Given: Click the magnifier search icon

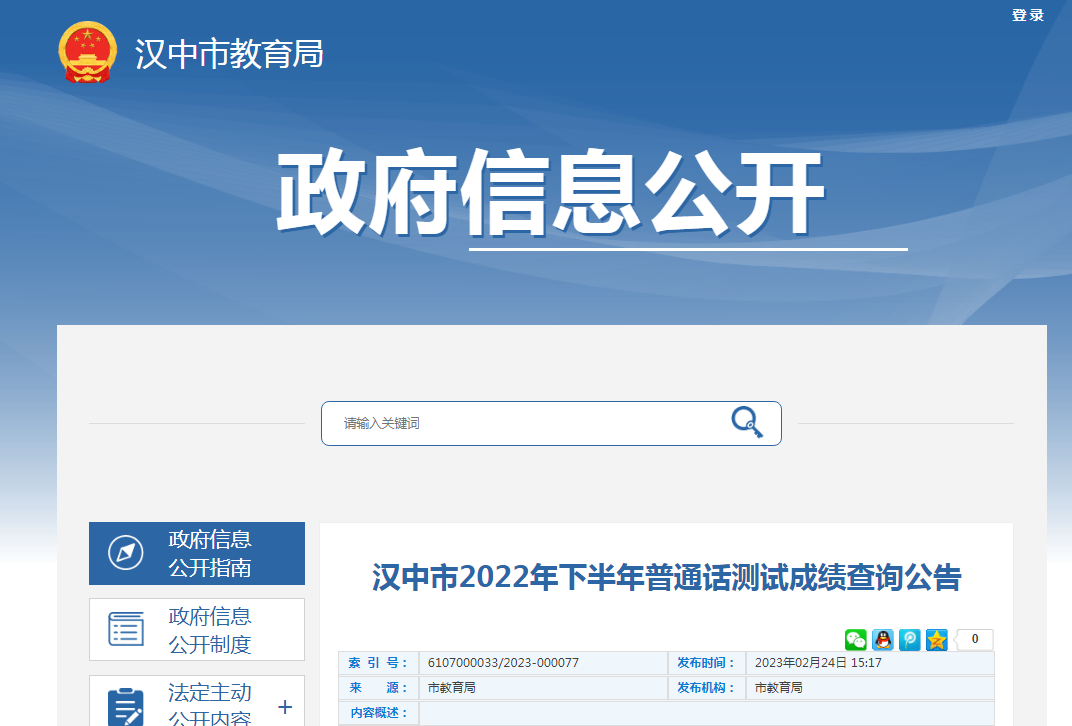Looking at the screenshot, I should 746,423.
